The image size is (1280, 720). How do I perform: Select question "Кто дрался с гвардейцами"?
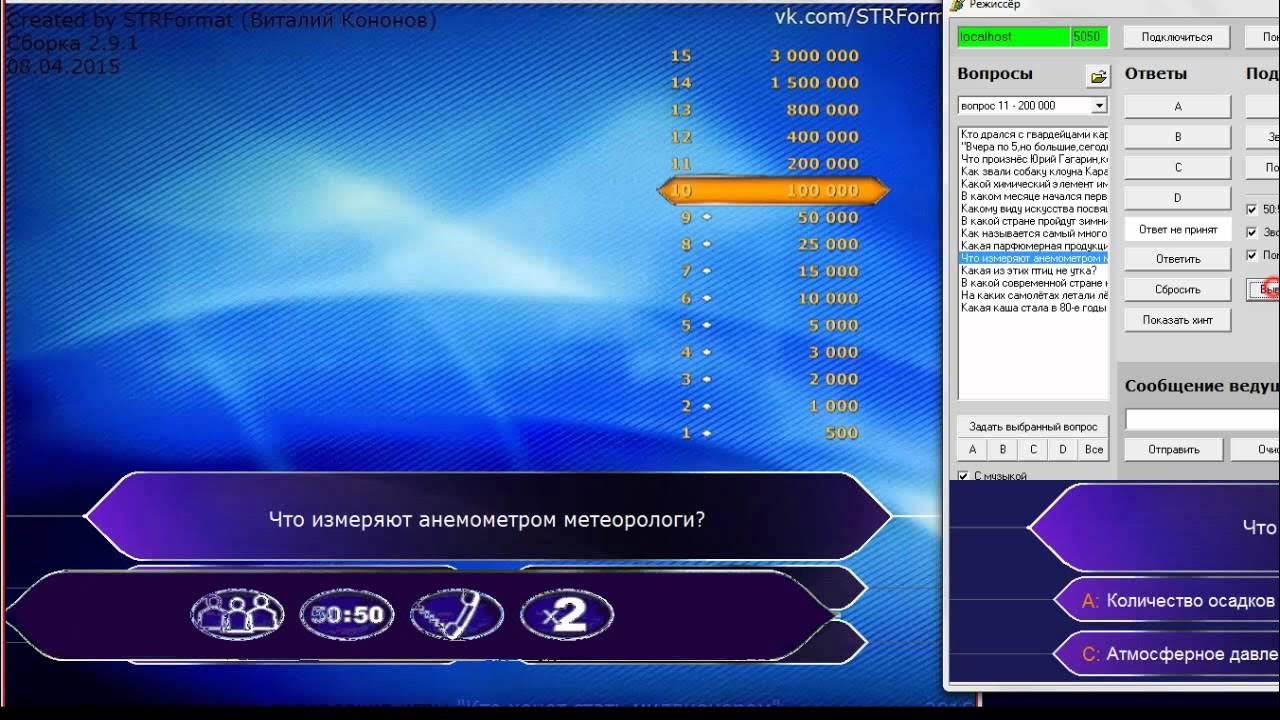click(x=1033, y=134)
